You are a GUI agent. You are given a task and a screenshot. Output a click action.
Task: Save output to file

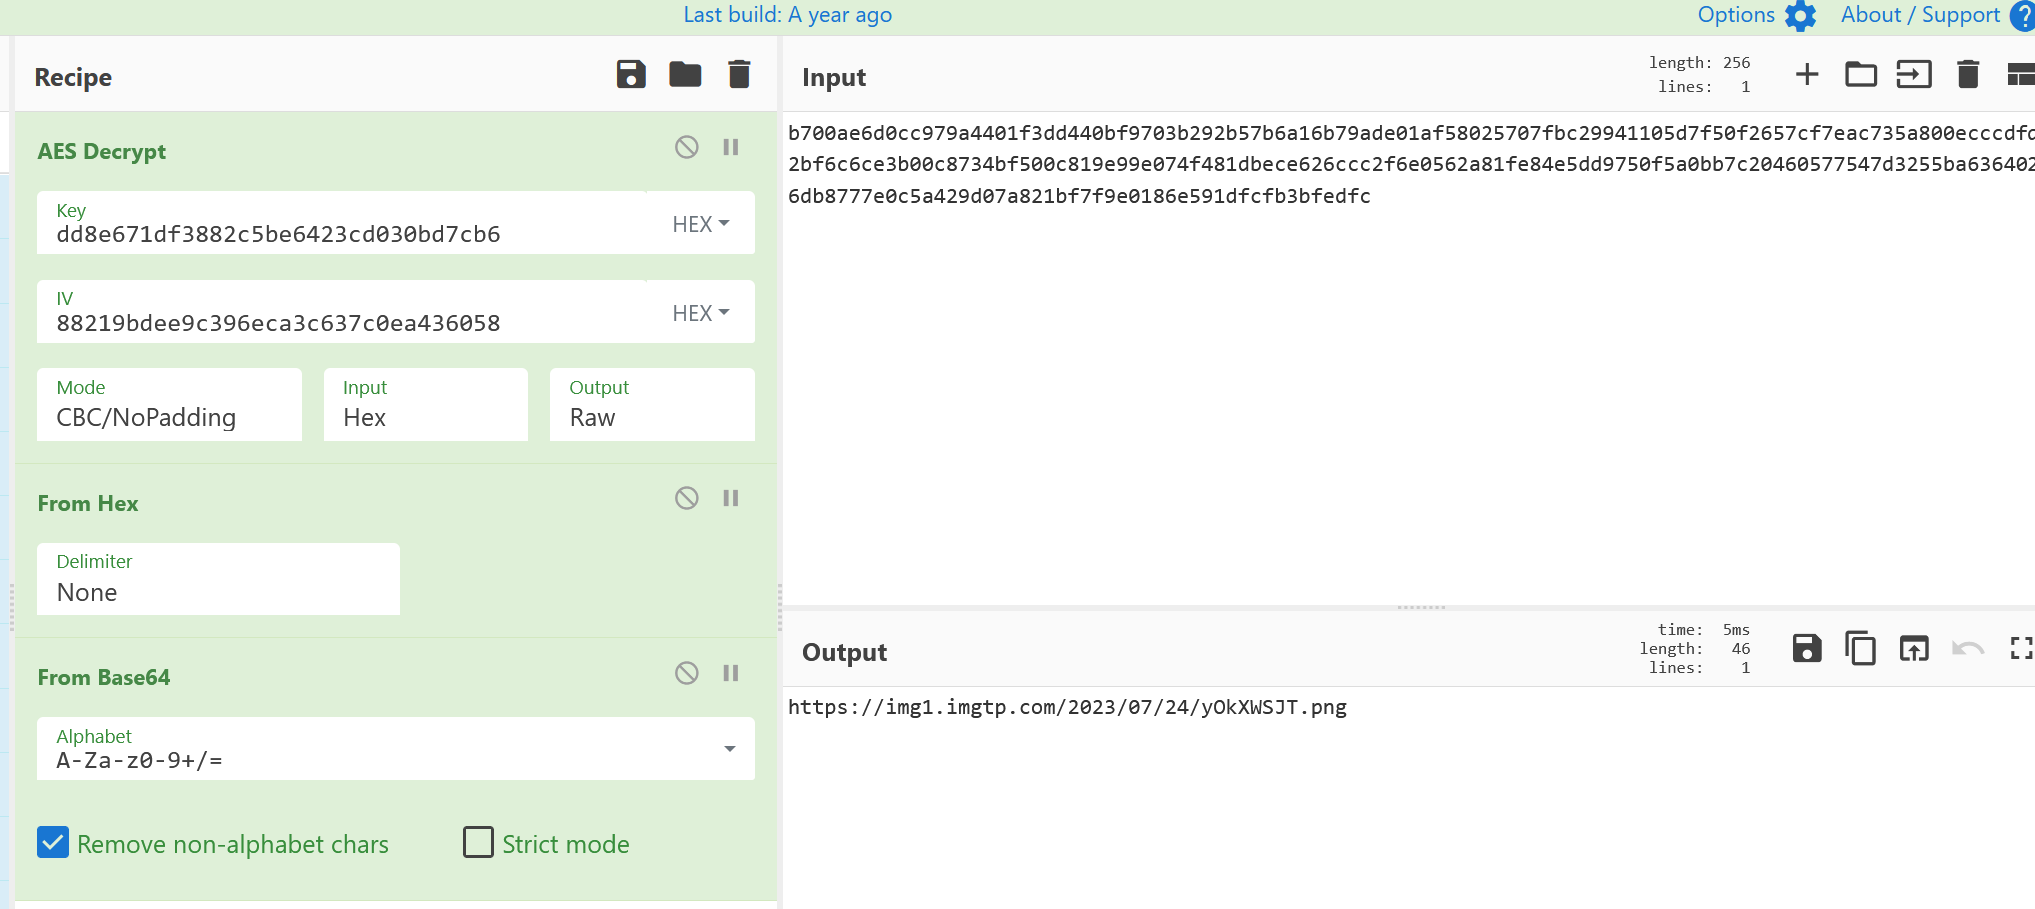1807,649
